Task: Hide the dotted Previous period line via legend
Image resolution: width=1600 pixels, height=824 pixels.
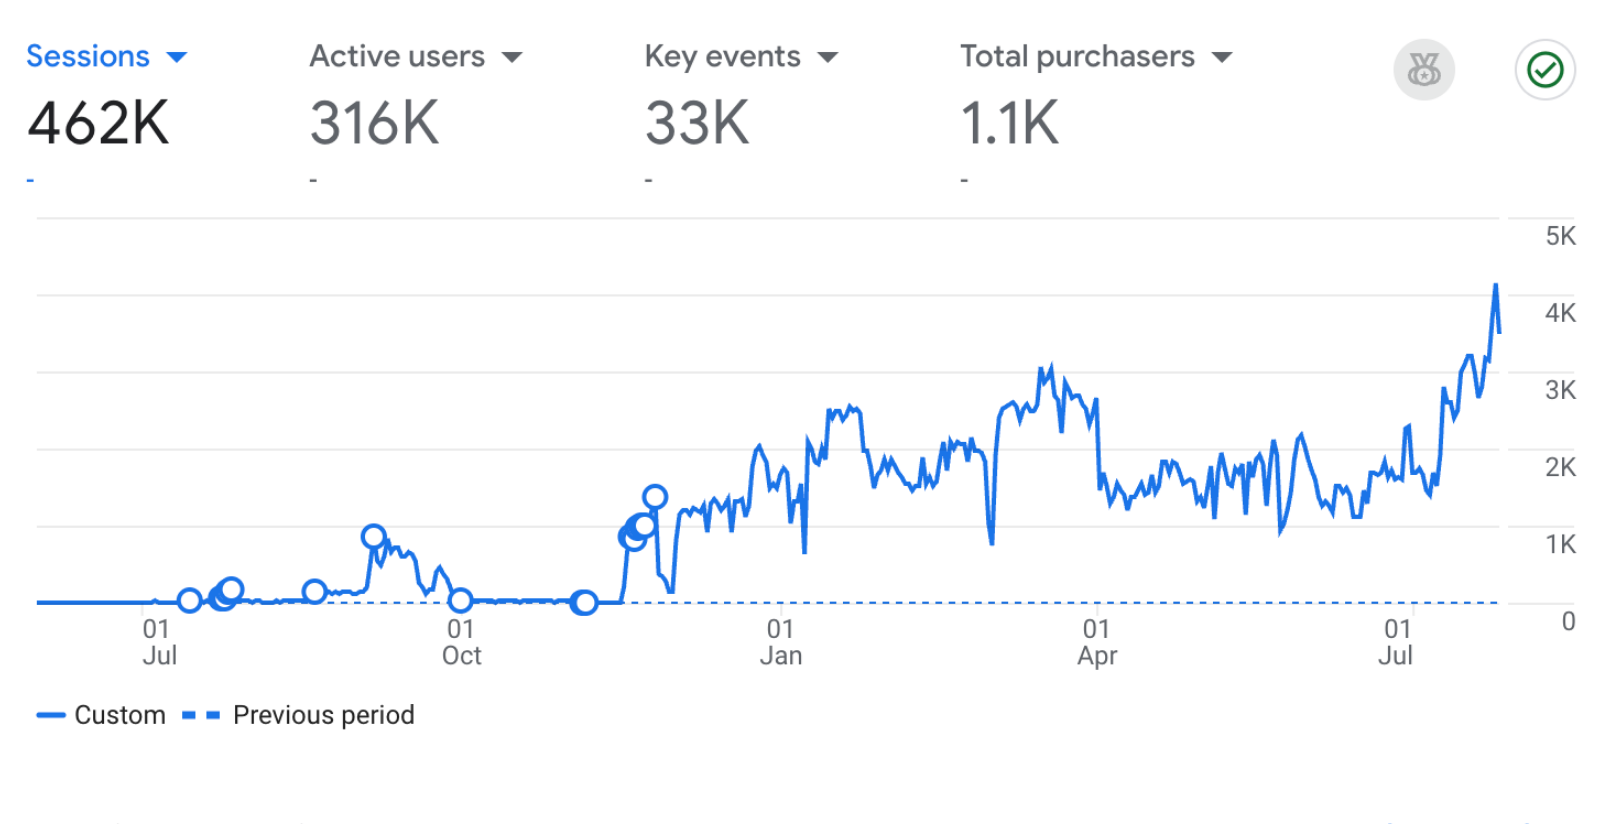Action: pos(323,714)
